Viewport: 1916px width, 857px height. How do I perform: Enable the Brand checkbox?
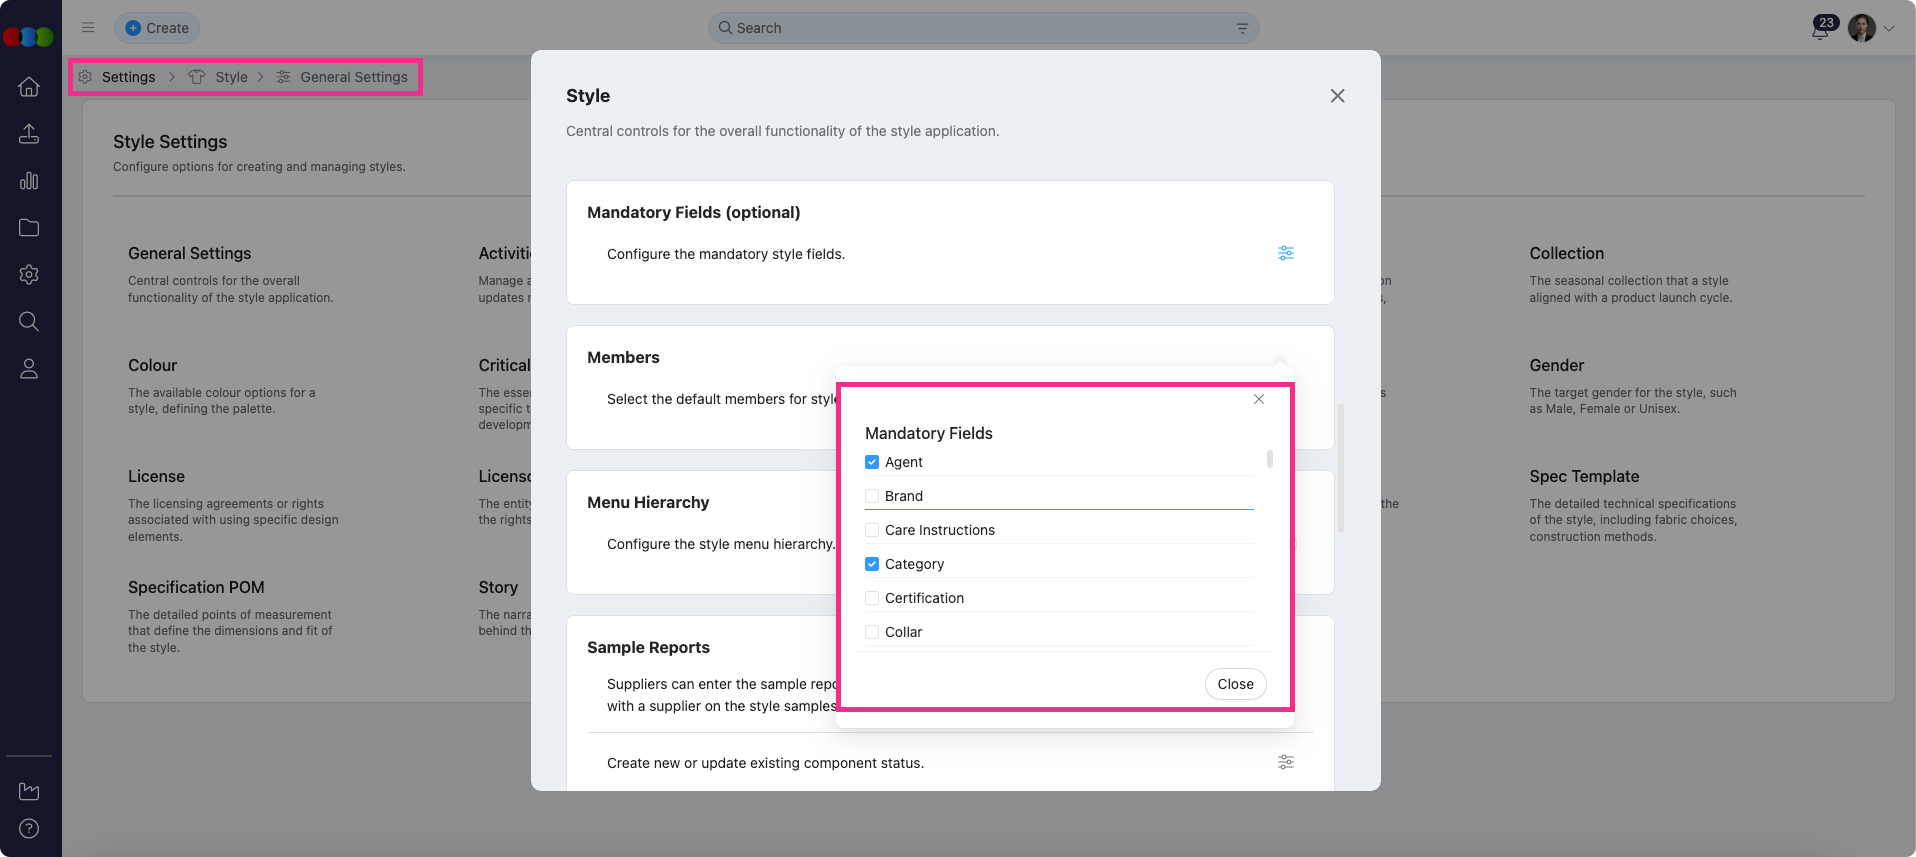(x=872, y=496)
